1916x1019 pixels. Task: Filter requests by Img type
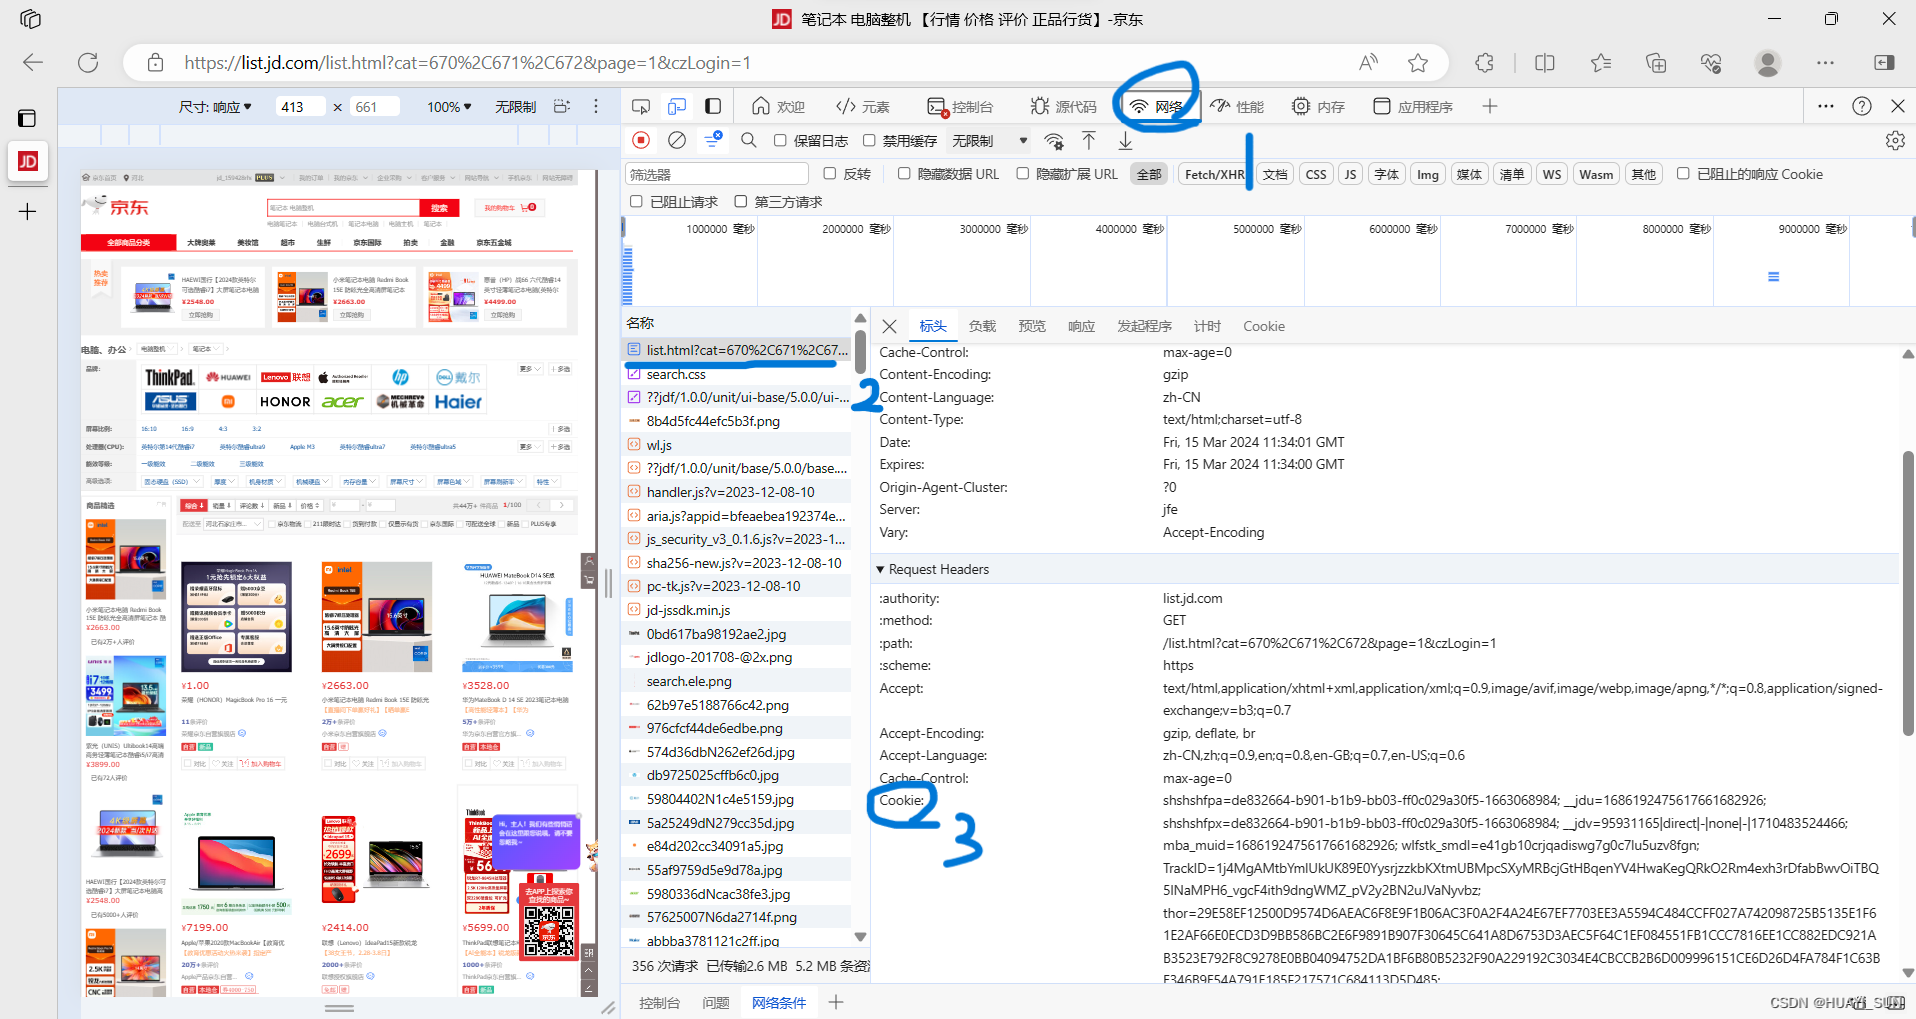[1428, 174]
